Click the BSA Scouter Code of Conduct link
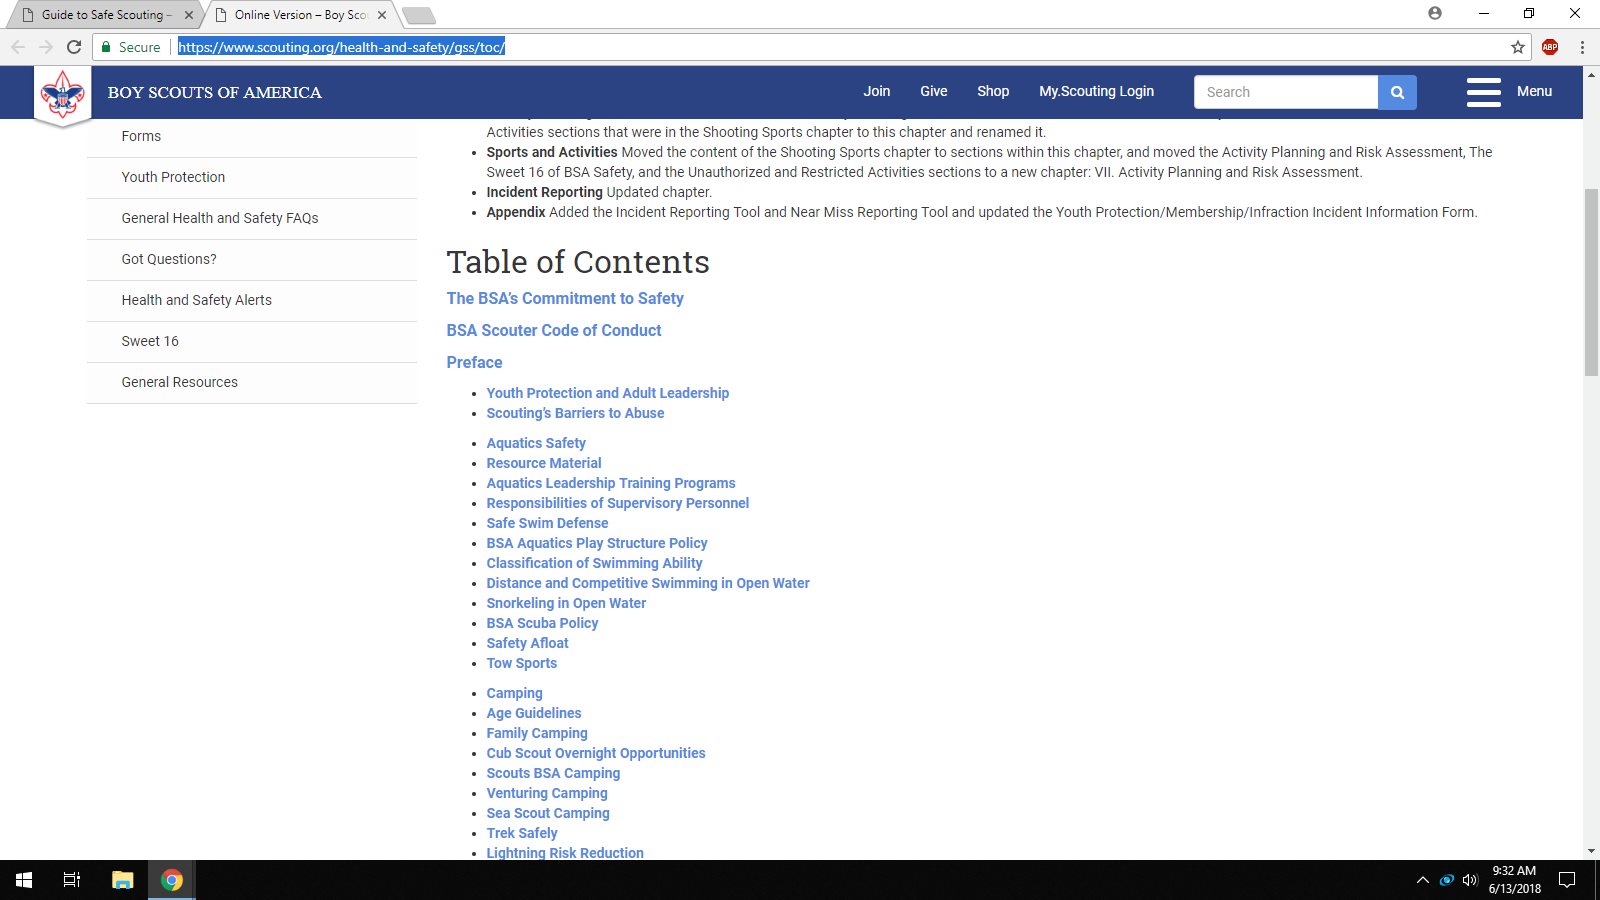 (554, 330)
